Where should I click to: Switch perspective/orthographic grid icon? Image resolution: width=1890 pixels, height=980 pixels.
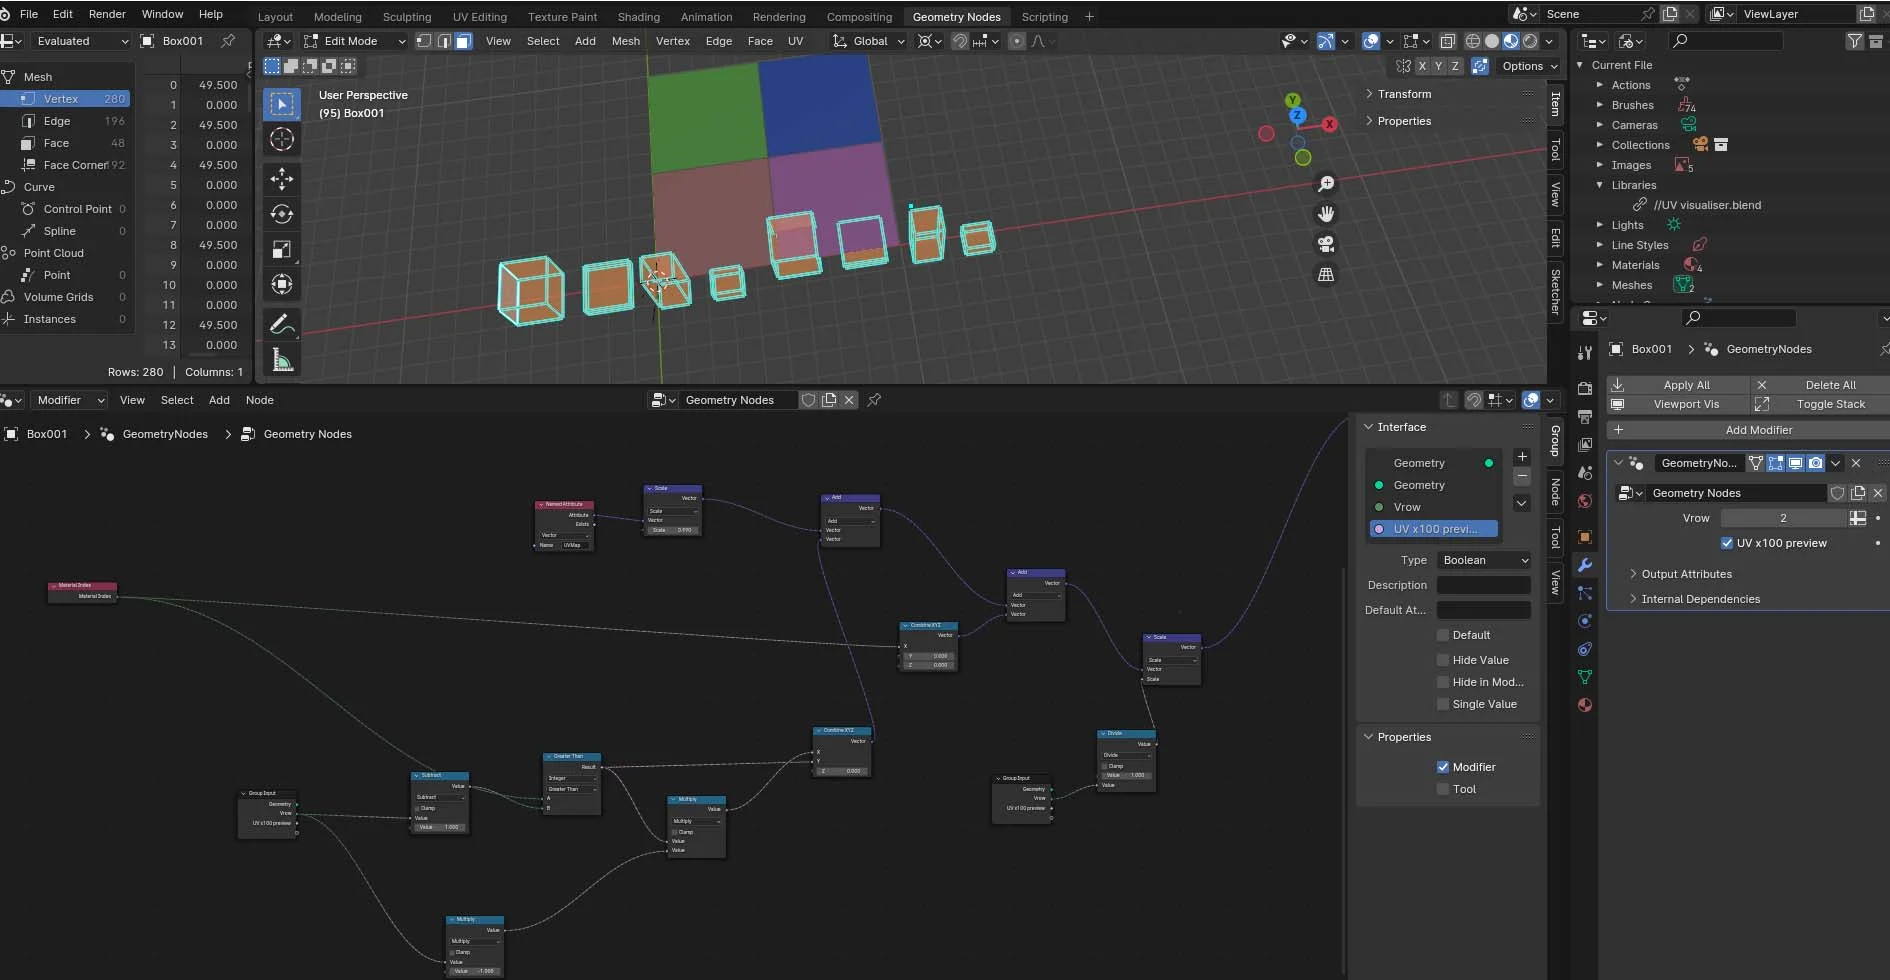(1326, 274)
